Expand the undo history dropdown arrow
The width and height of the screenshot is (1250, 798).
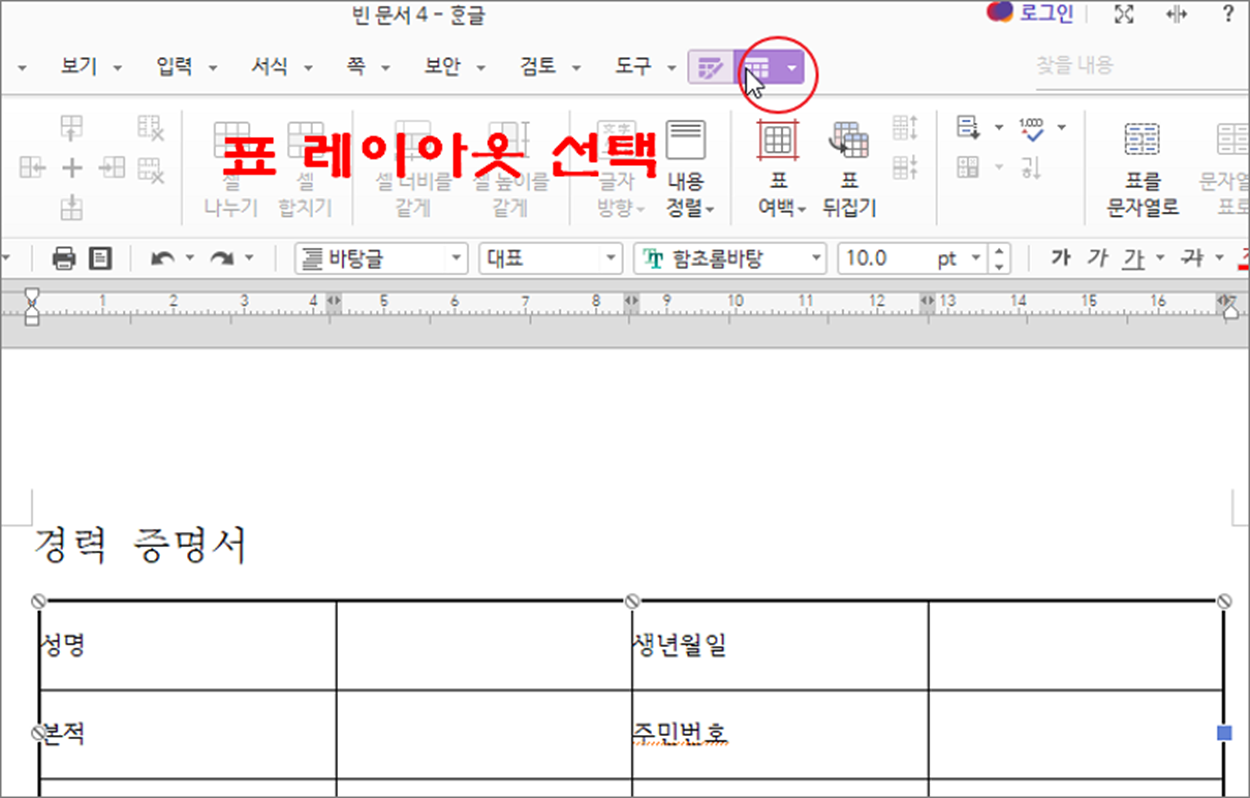[188, 259]
